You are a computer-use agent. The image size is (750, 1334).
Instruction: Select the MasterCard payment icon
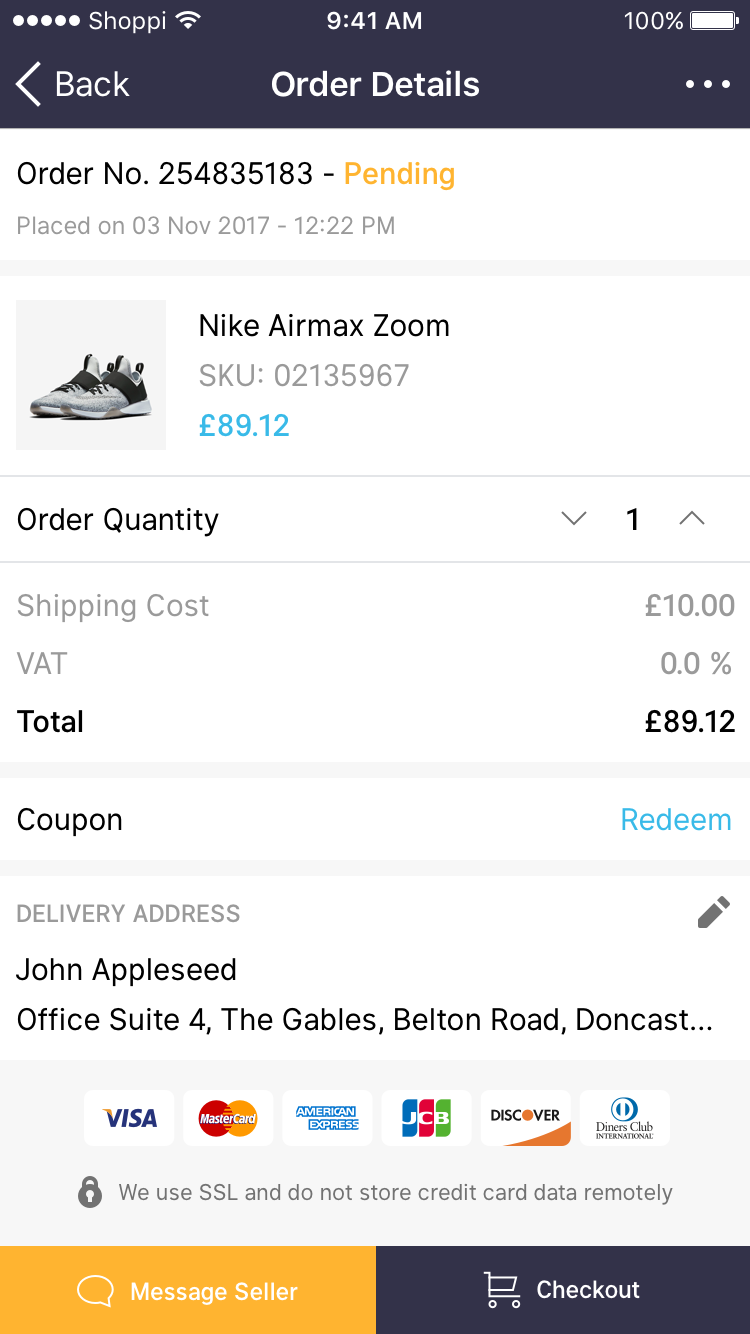click(228, 1117)
